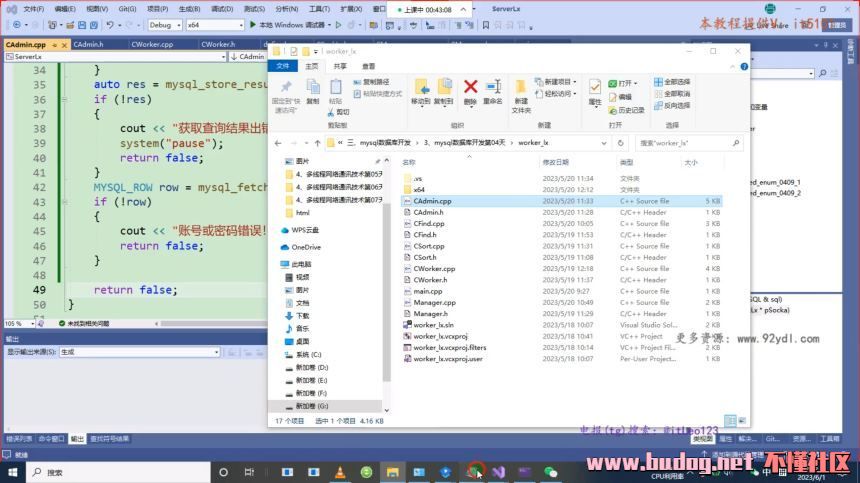The width and height of the screenshot is (860, 483).
Task: Click History (历史记录) button in ribbon
Action: pos(626,110)
